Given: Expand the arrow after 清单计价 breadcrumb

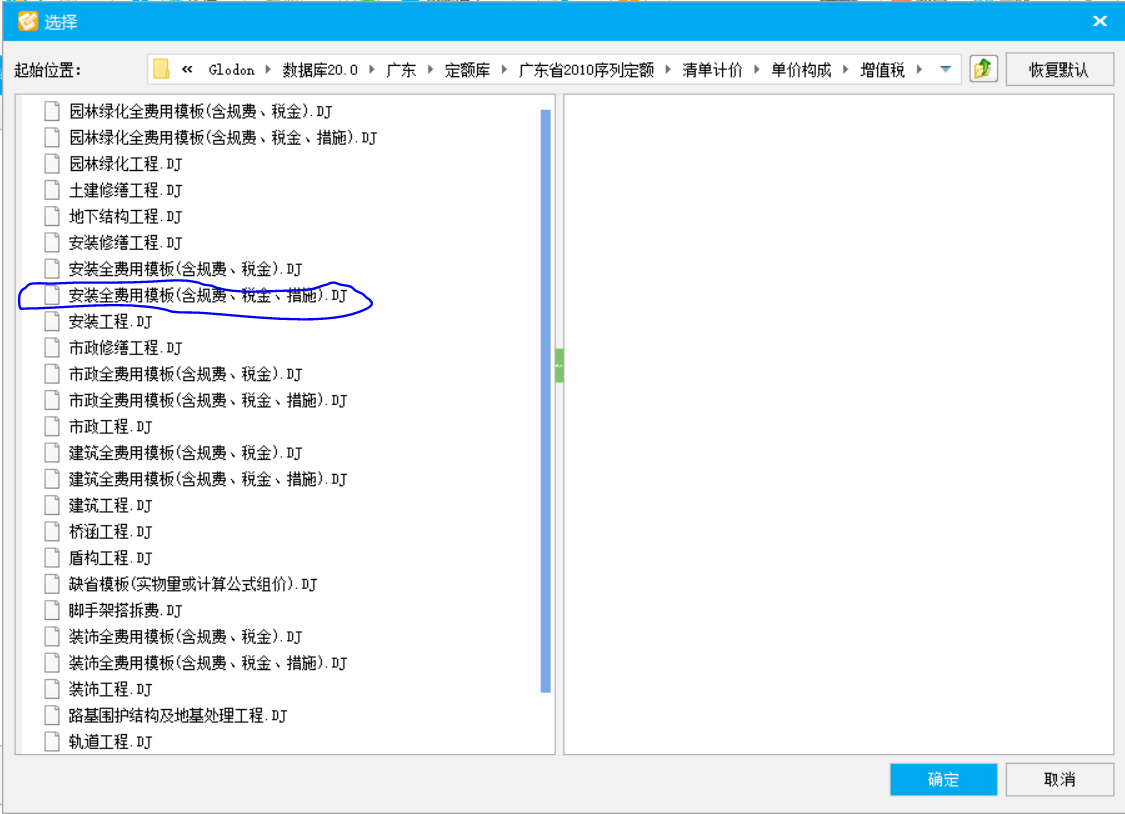Looking at the screenshot, I should click(x=757, y=70).
